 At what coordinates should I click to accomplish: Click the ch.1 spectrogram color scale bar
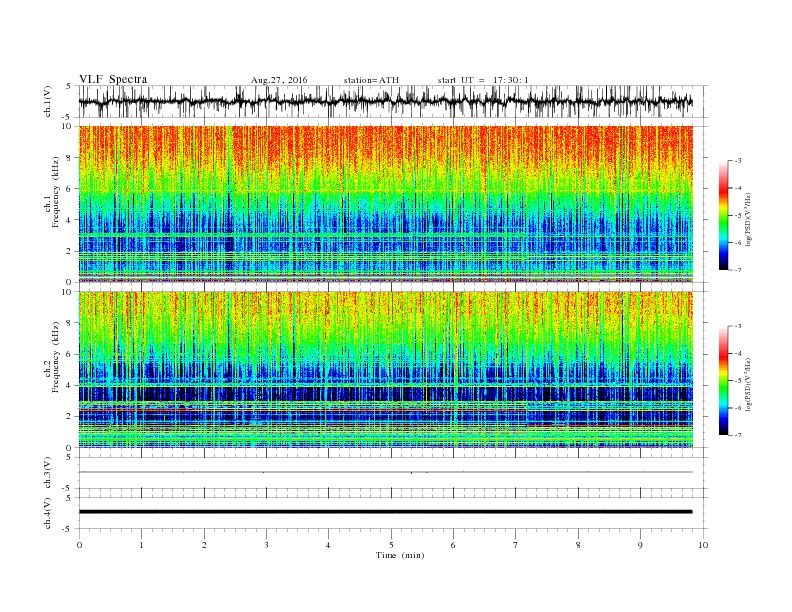click(724, 215)
